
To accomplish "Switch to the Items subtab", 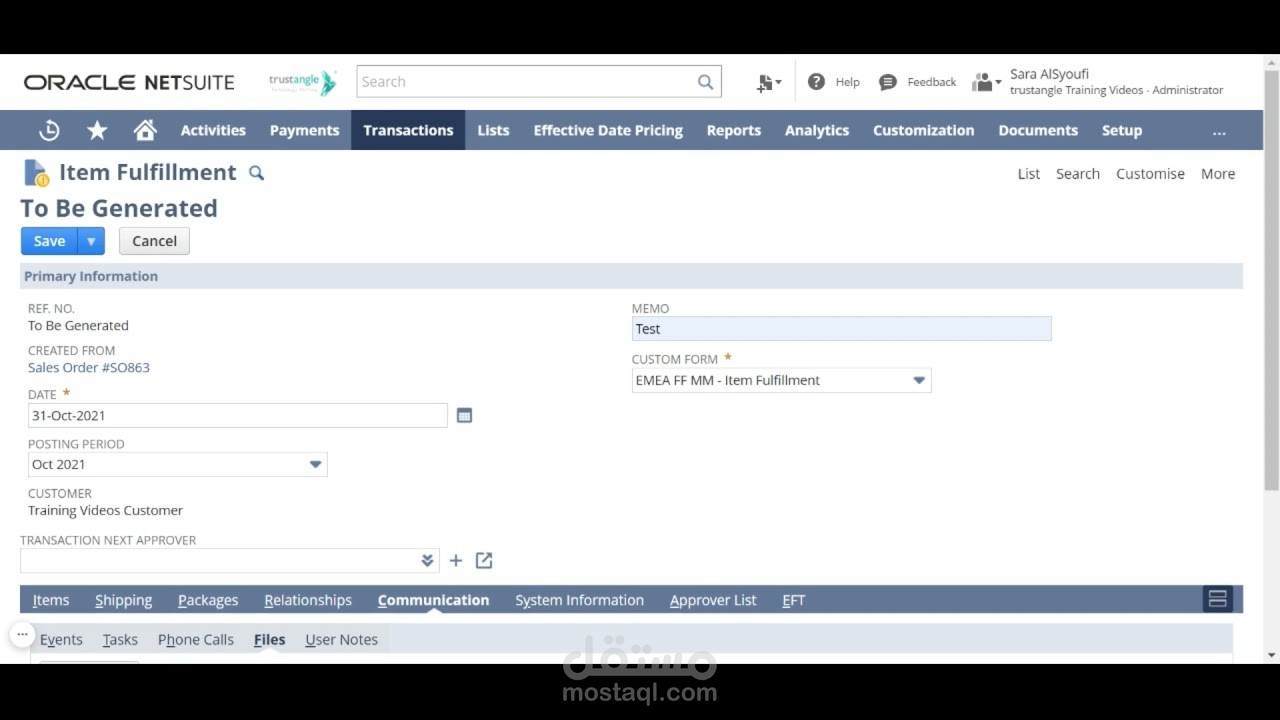I will point(51,600).
